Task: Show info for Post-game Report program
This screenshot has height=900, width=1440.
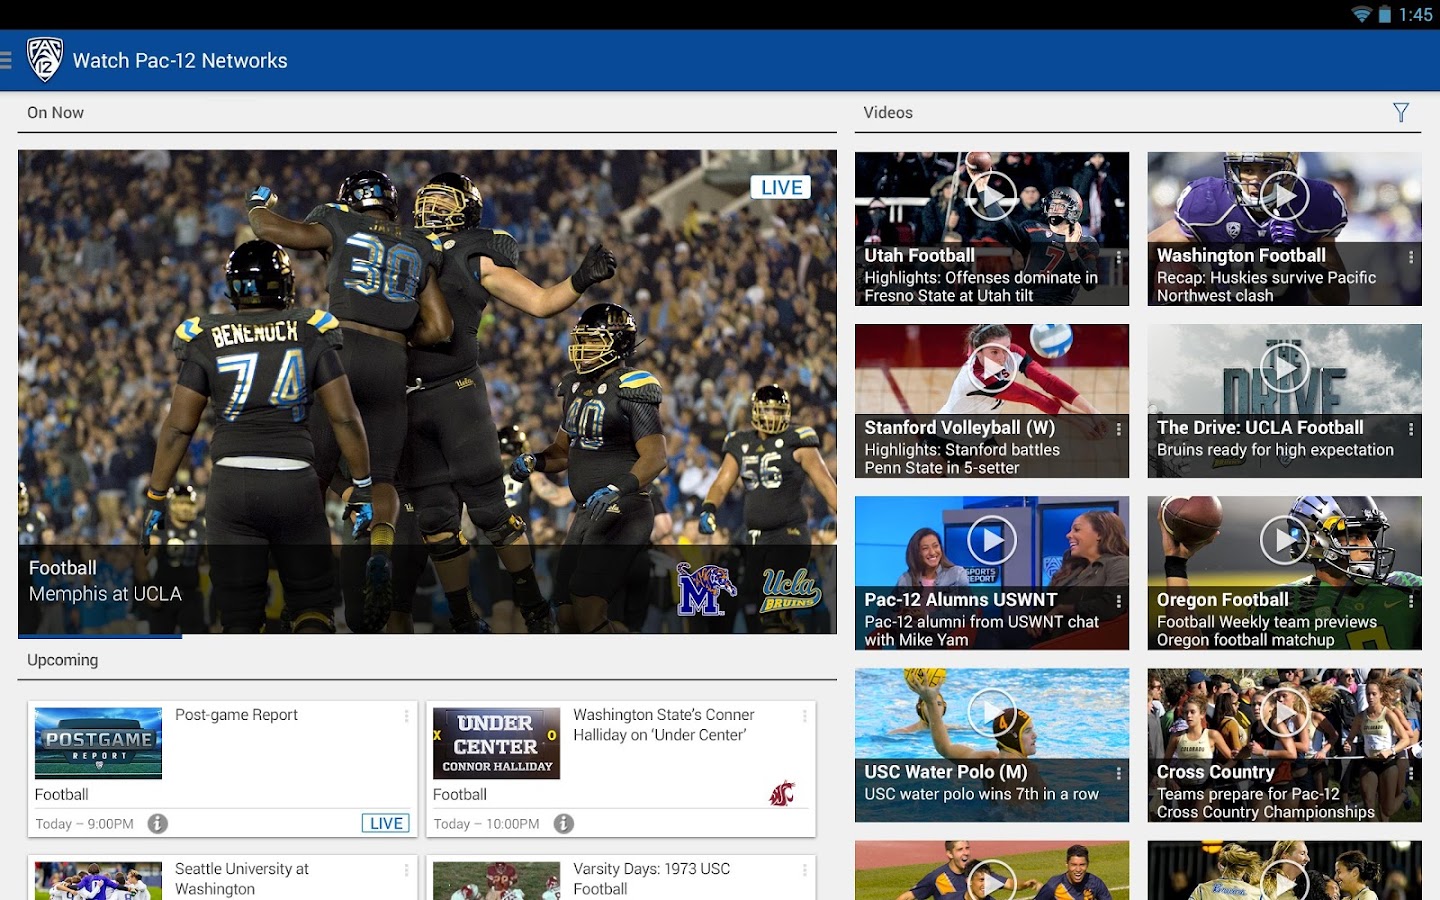Action: pos(158,823)
